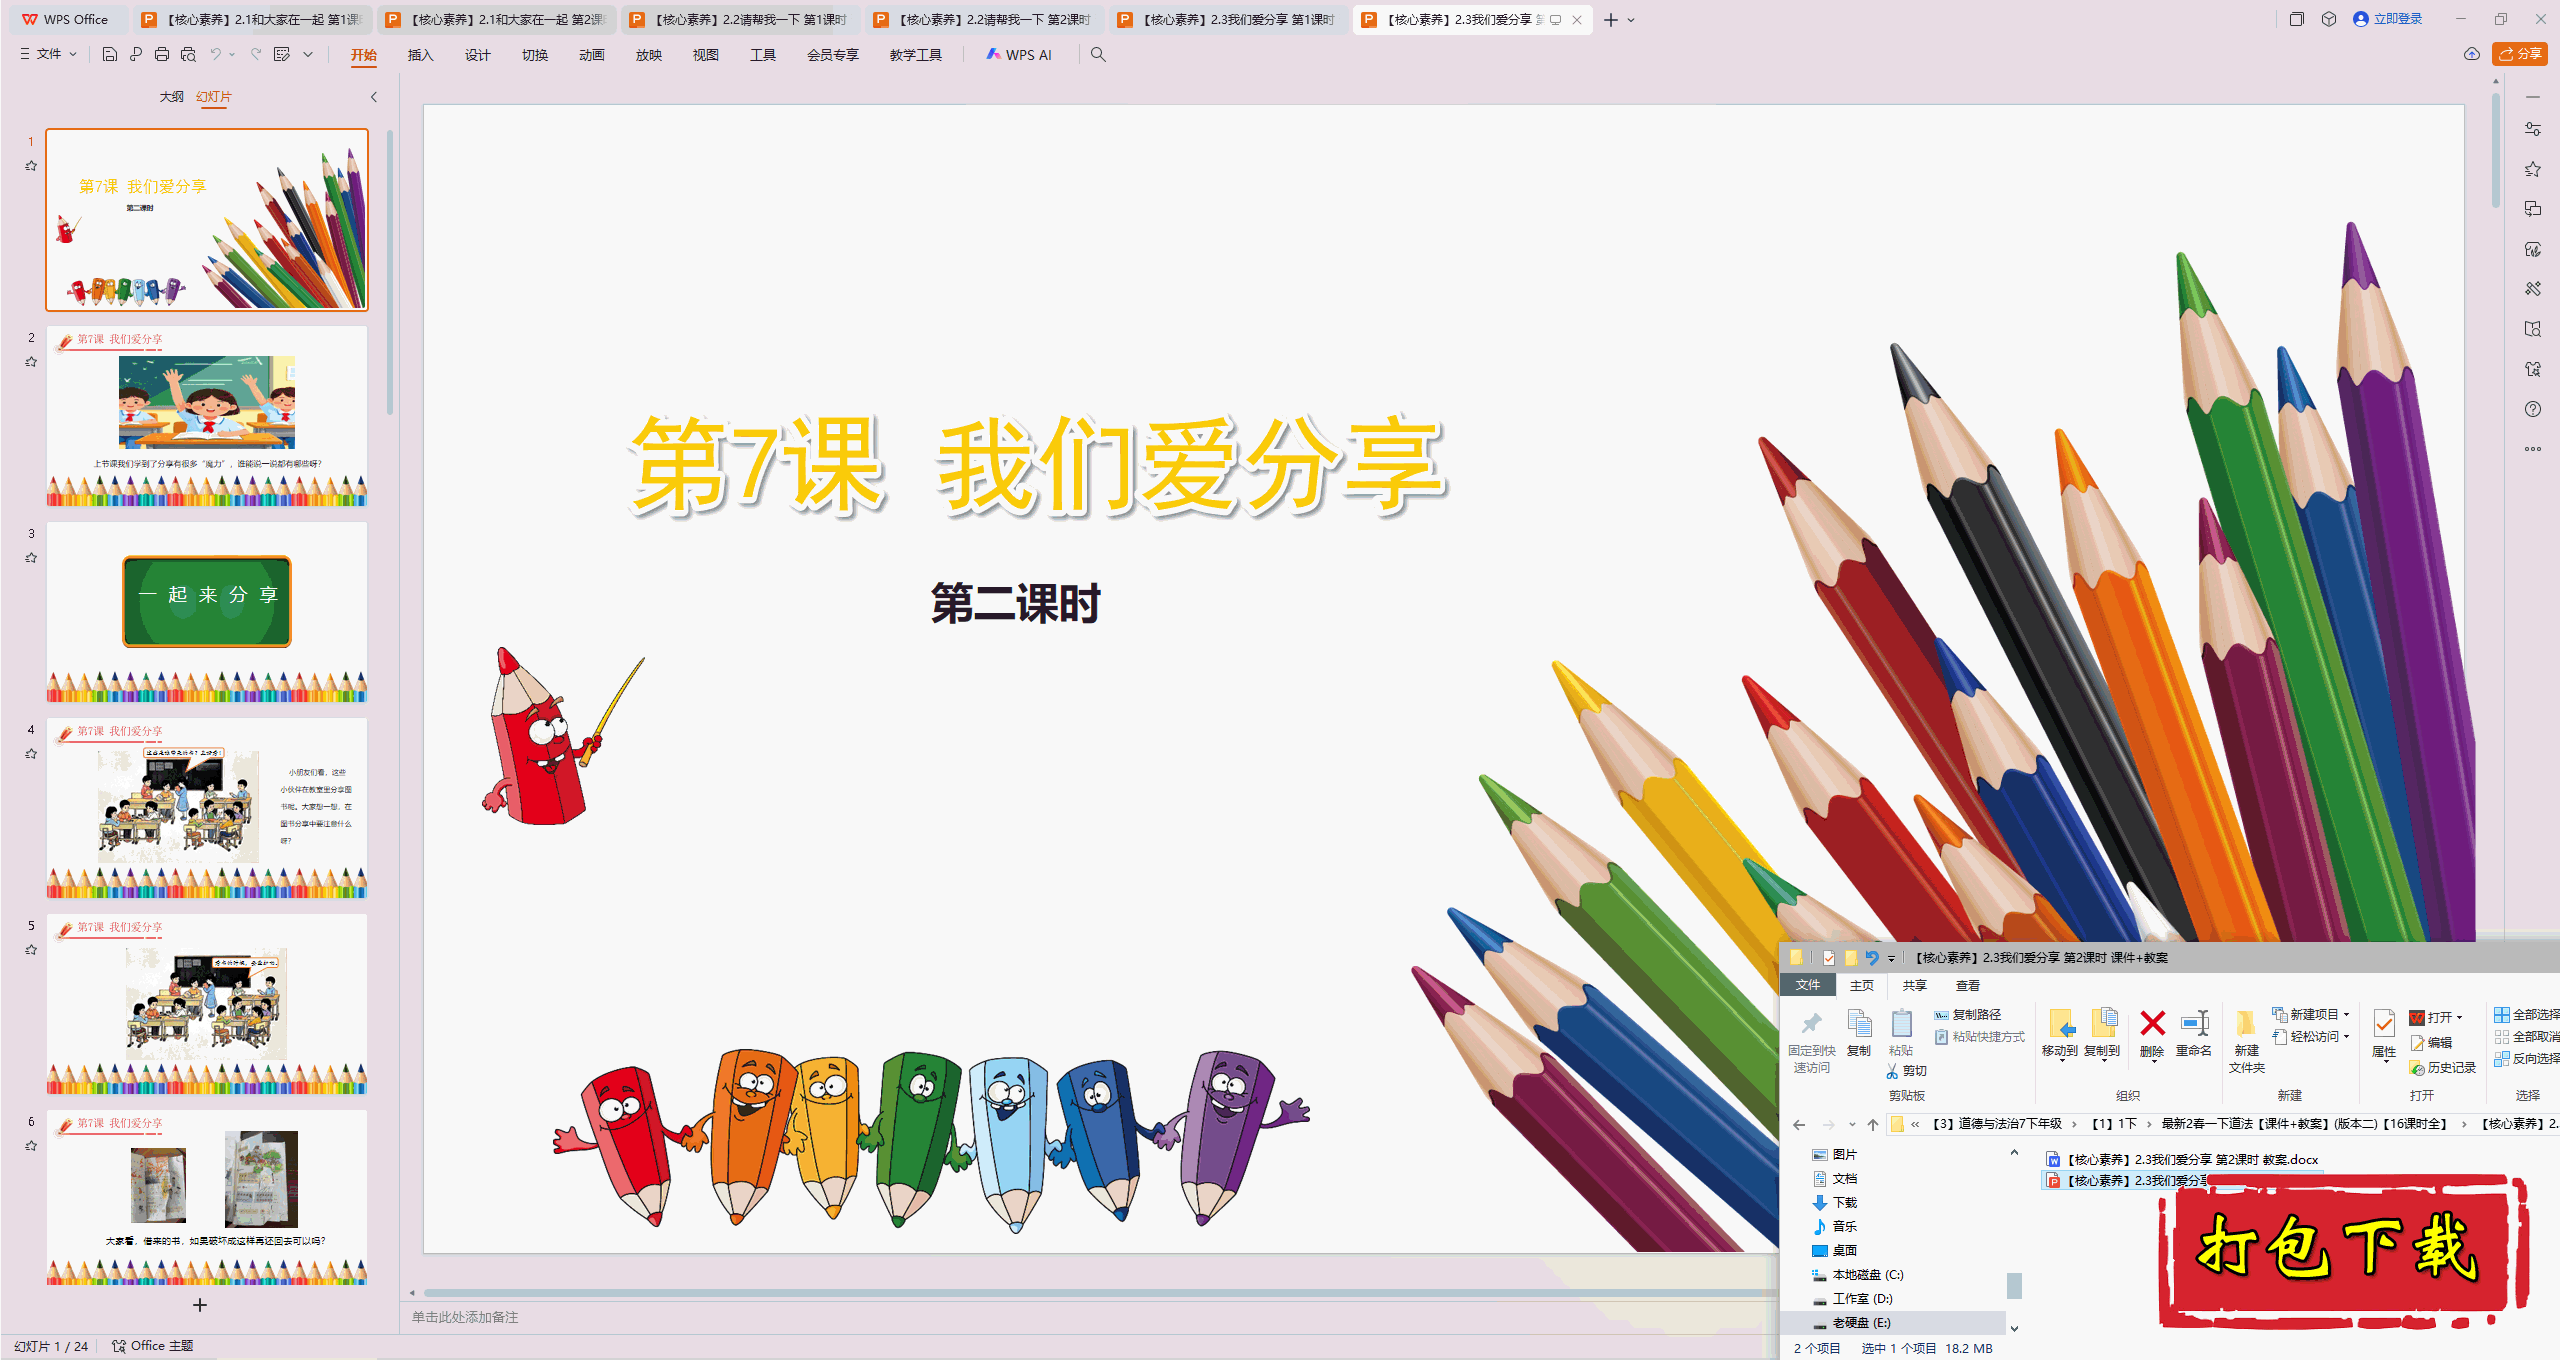2560x1360 pixels.
Task: Switch to the 大纲 outline tab
Action: click(172, 97)
